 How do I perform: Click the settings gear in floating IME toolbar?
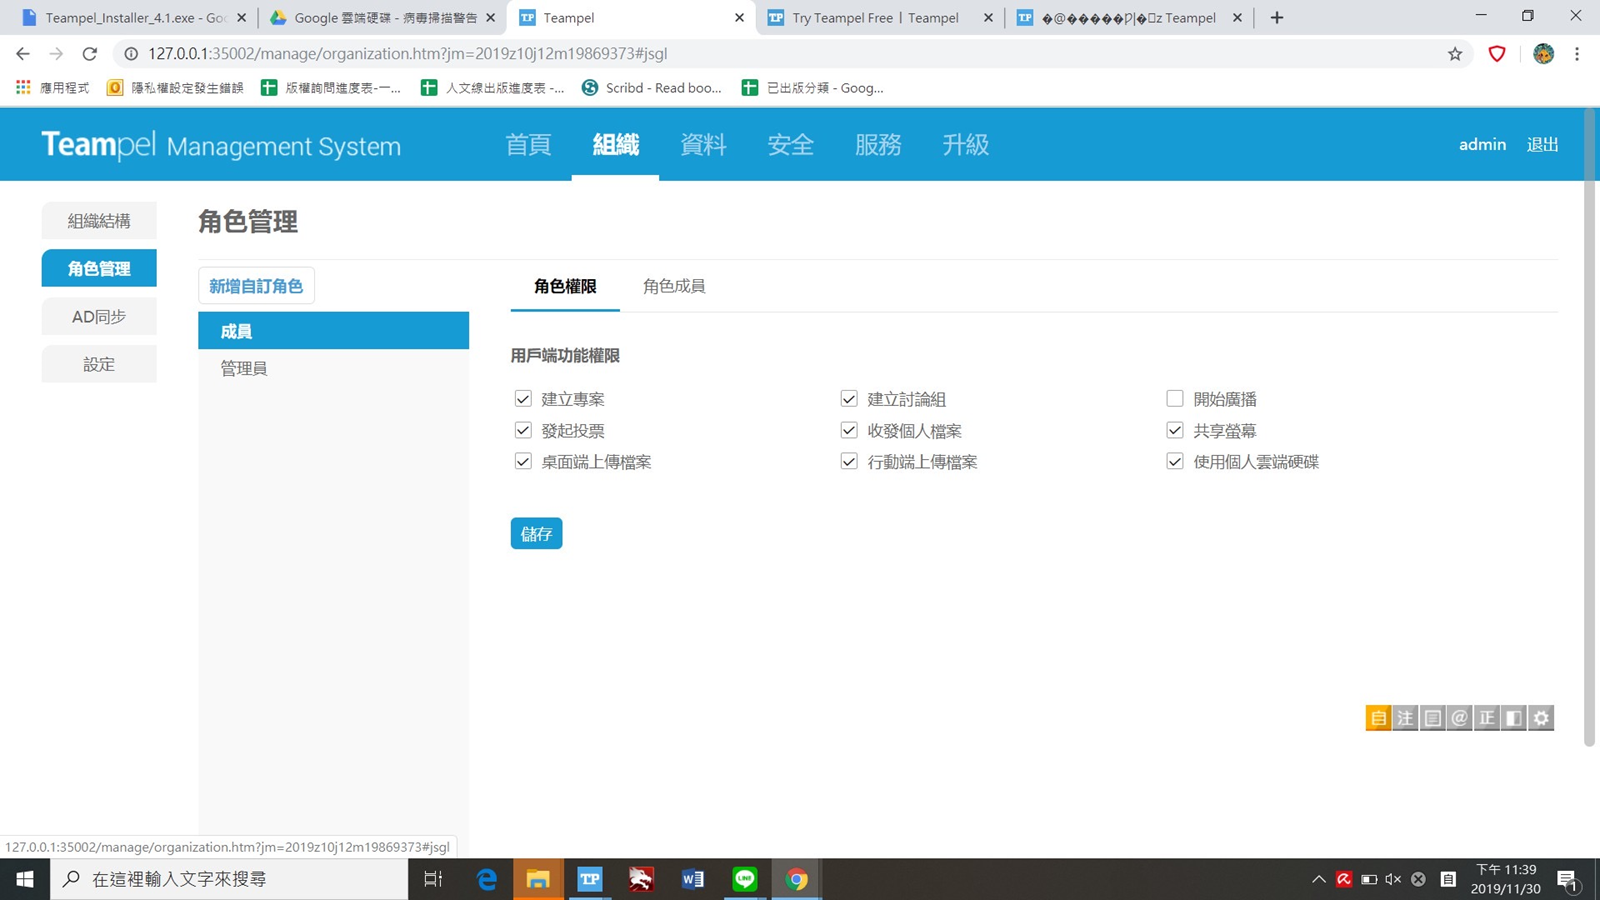pyautogui.click(x=1541, y=718)
